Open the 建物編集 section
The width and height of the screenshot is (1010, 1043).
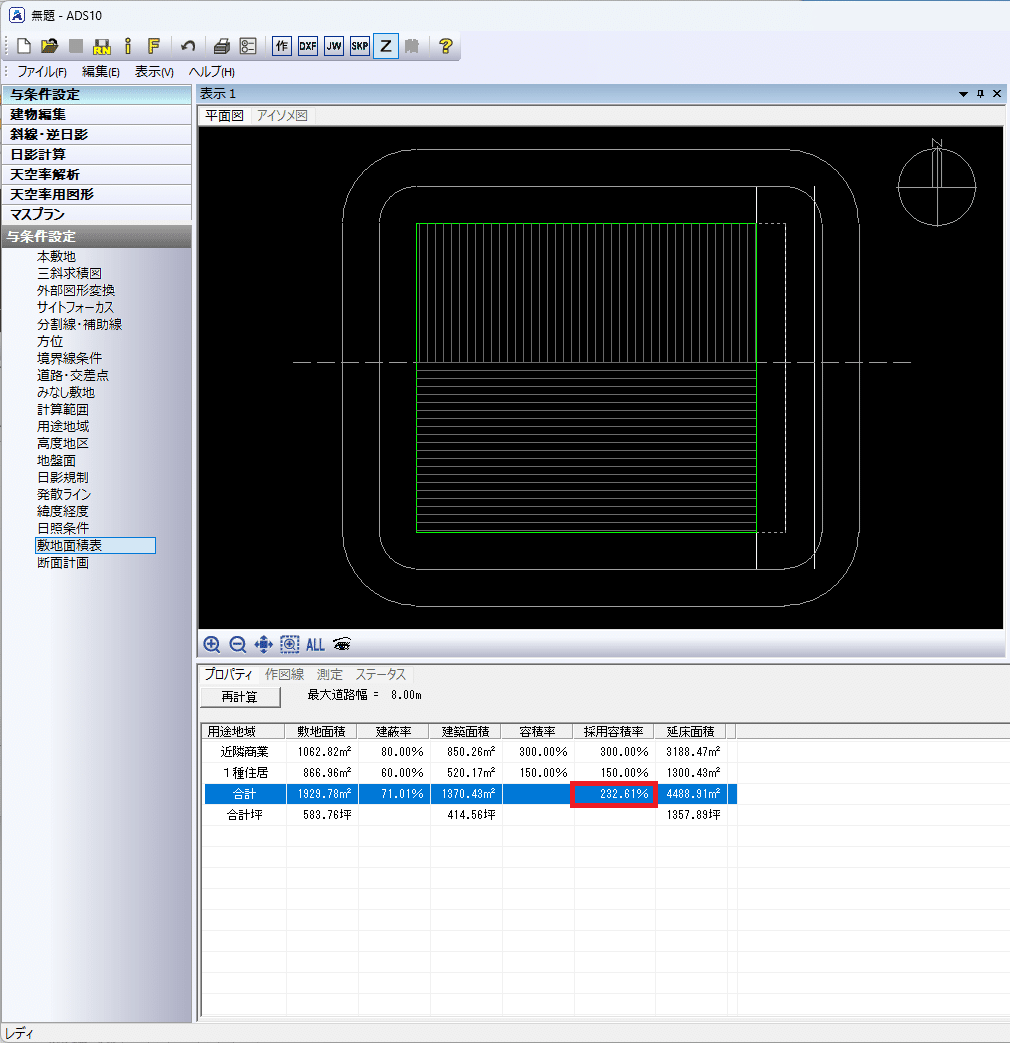click(x=96, y=114)
